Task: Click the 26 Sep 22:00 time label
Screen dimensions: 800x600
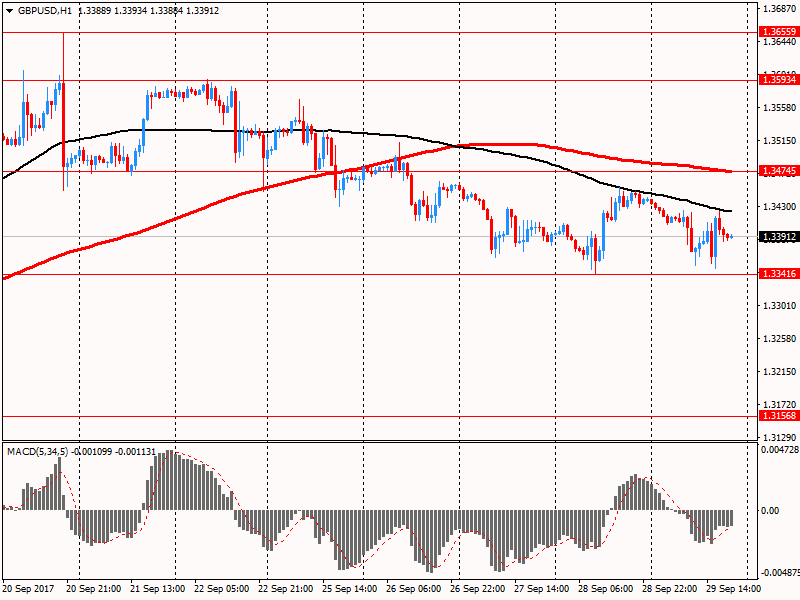Action: 478,589
